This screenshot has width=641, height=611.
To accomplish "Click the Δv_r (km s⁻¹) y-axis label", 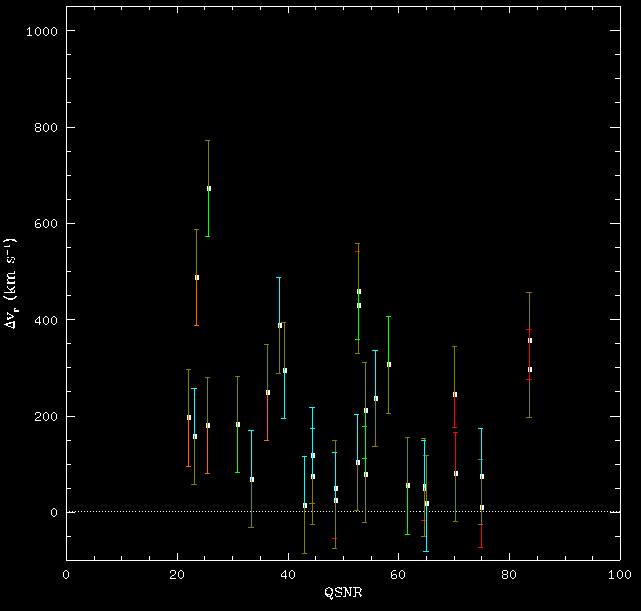I will pyautogui.click(x=10, y=284).
